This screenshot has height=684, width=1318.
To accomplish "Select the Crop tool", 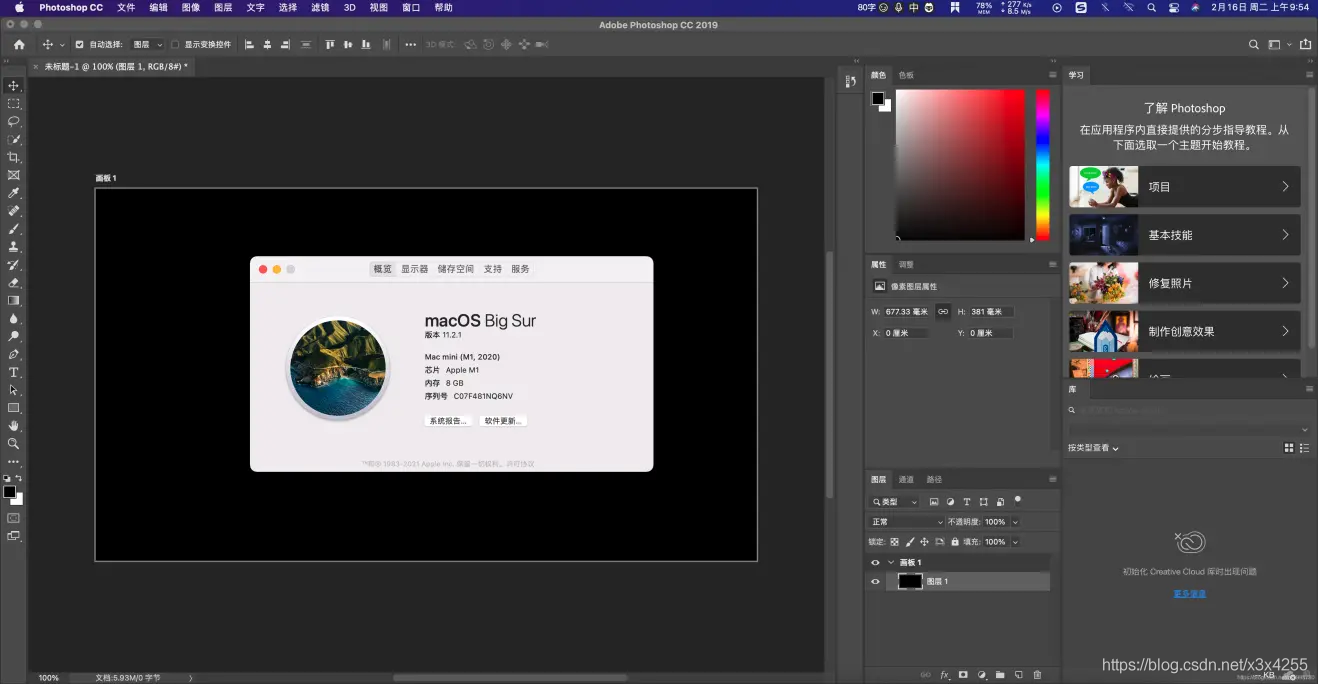I will (x=14, y=157).
